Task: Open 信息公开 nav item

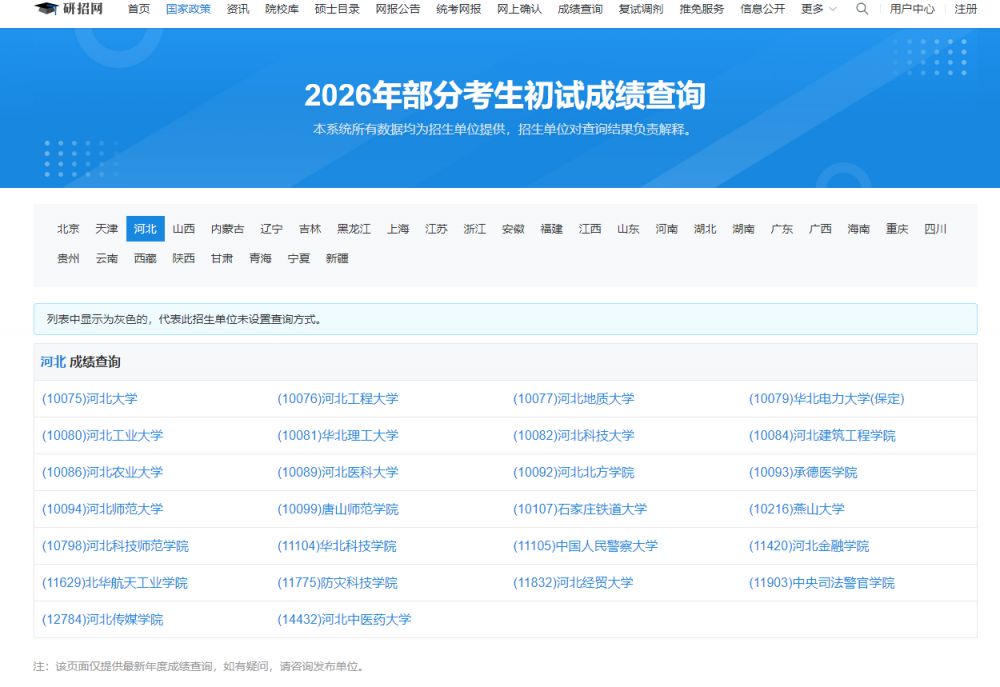Action: [762, 9]
